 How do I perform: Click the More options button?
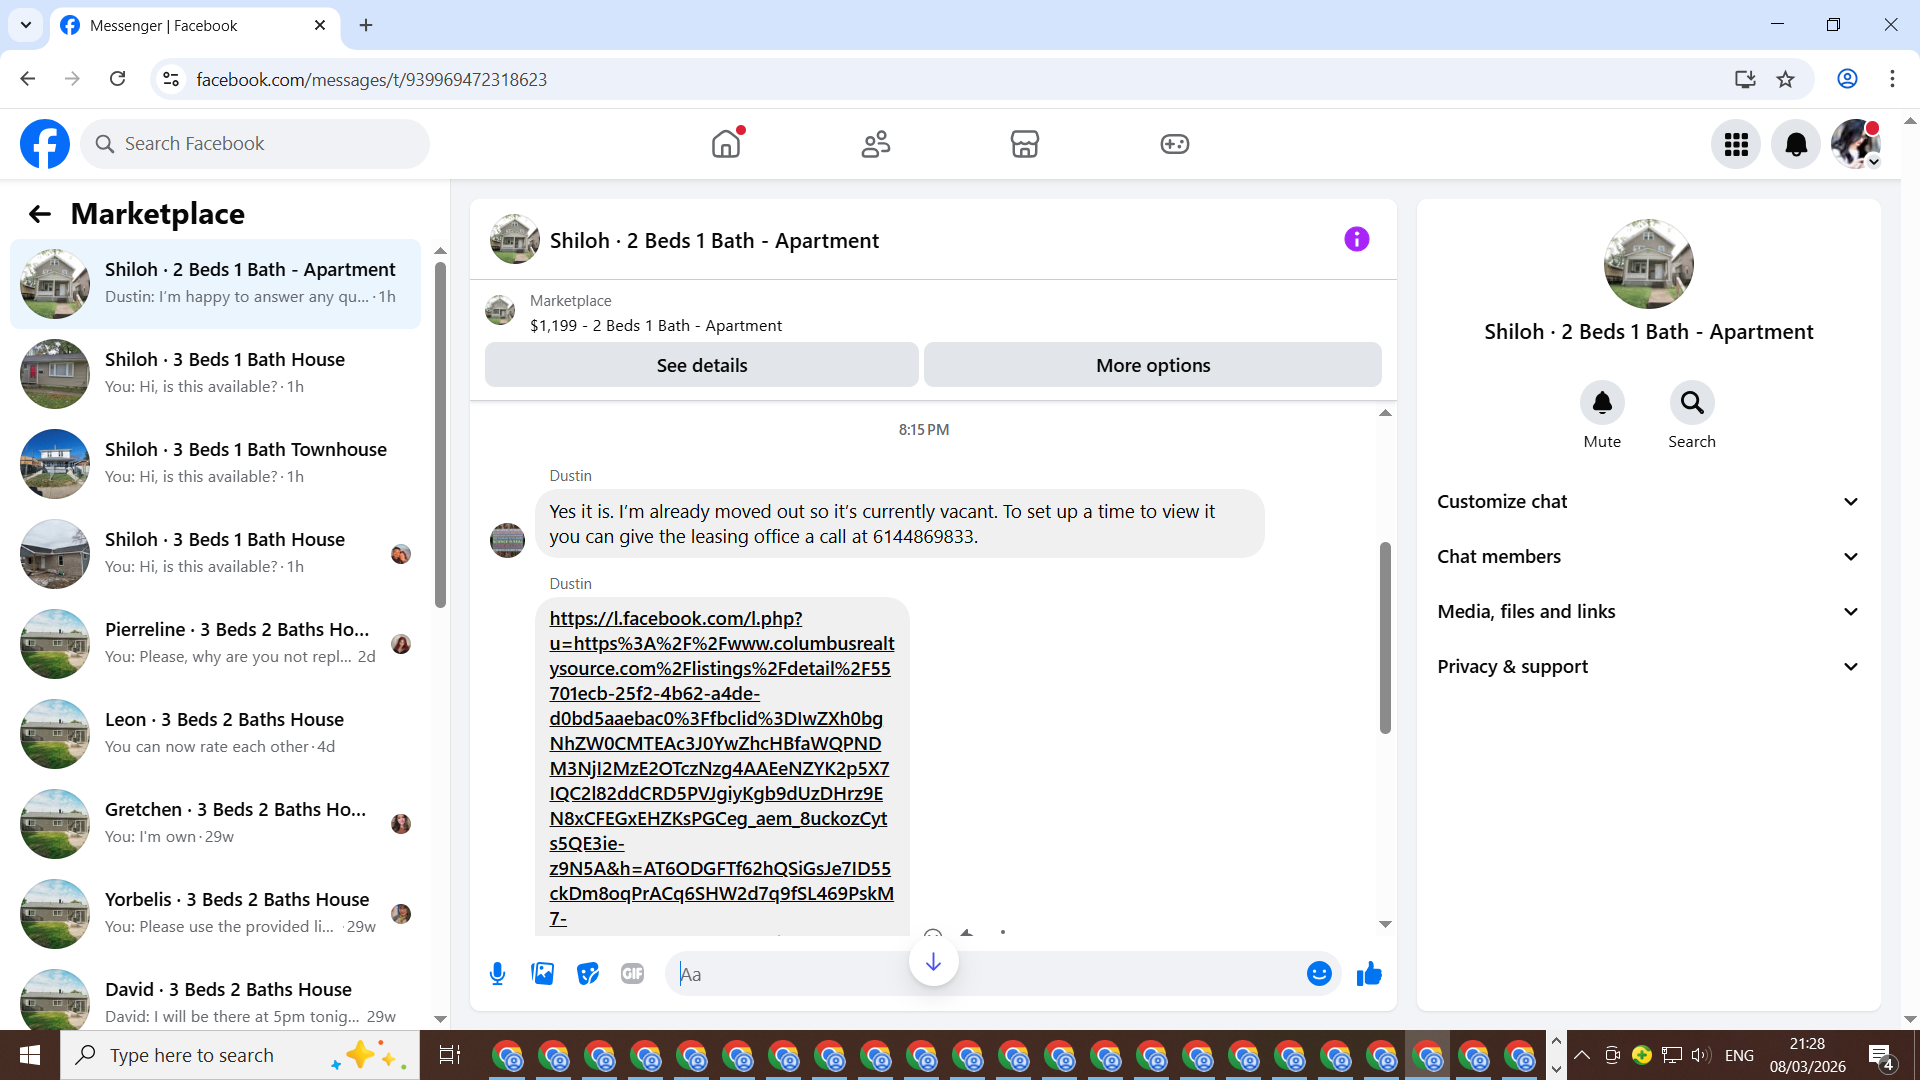tap(1152, 365)
